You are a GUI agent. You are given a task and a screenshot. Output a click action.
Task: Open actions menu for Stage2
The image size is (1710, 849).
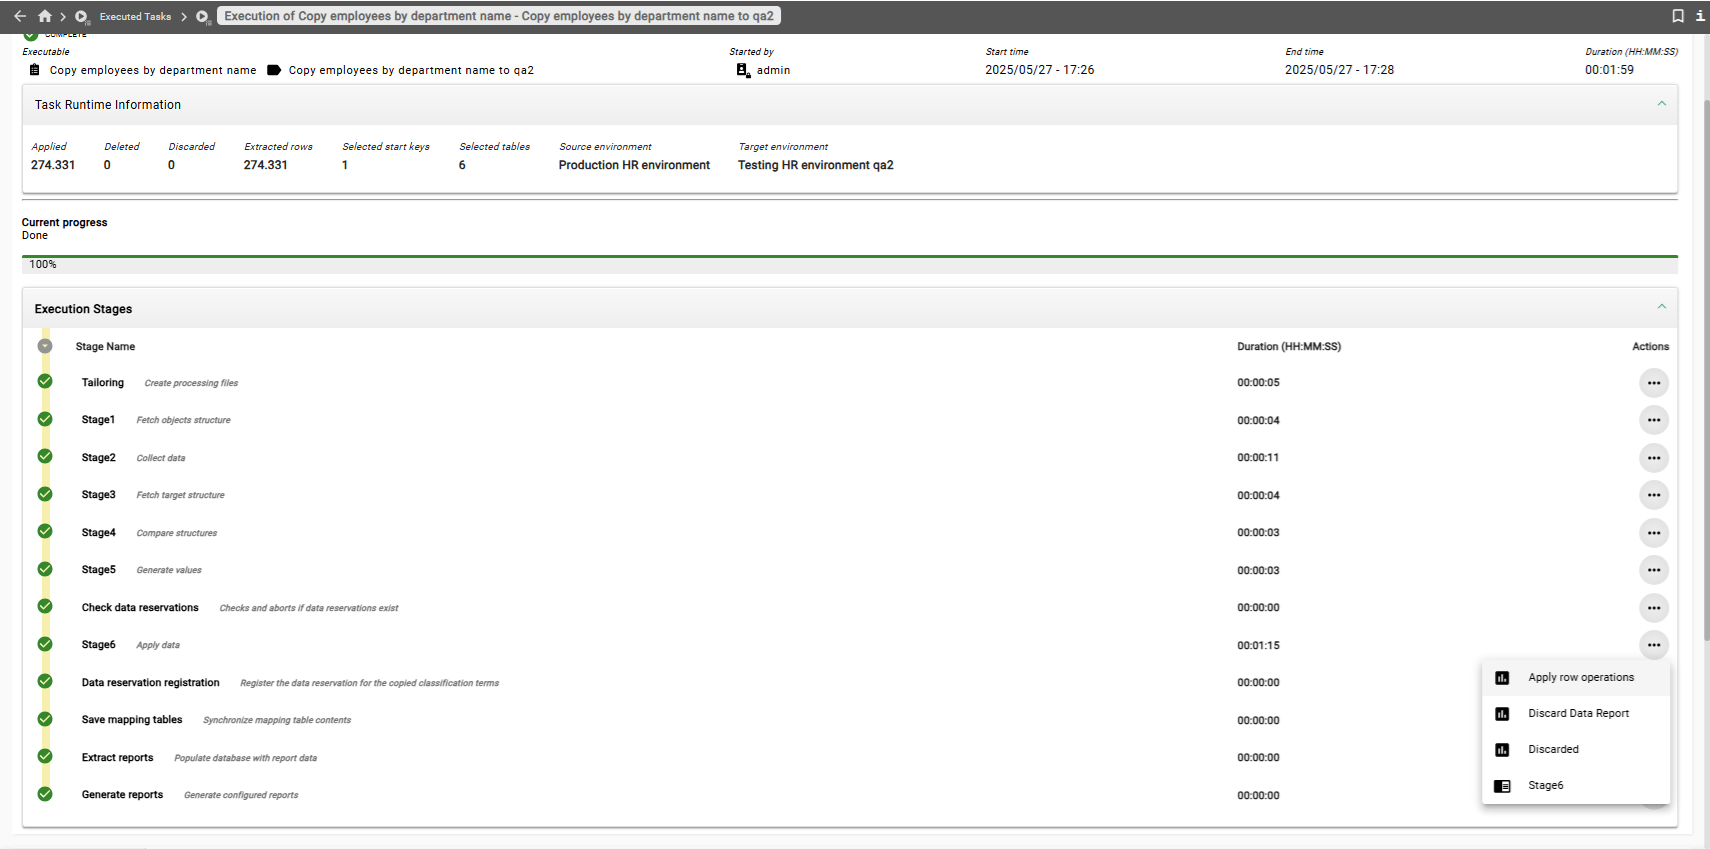1654,458
